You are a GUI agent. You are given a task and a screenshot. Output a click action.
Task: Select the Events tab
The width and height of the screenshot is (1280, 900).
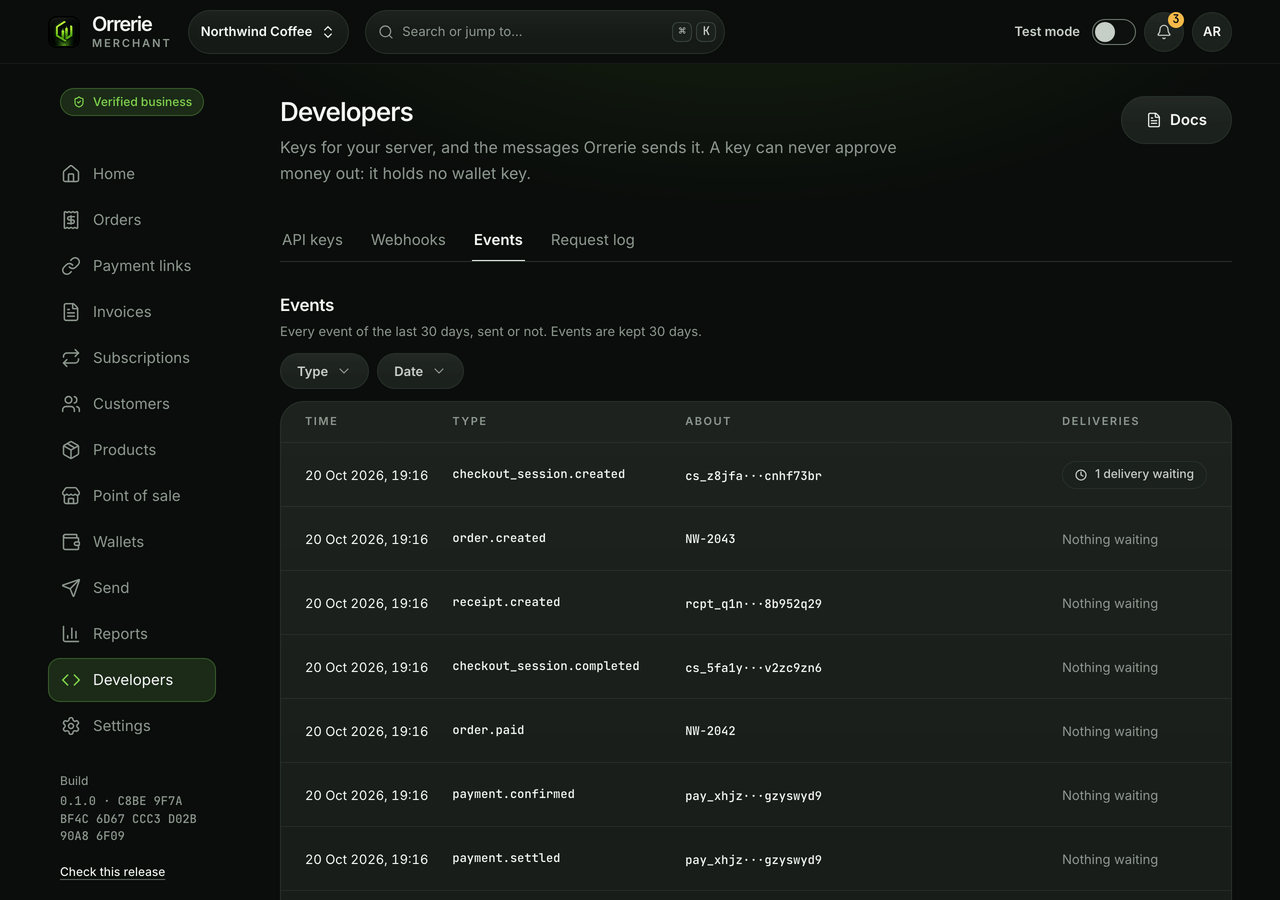coord(498,240)
